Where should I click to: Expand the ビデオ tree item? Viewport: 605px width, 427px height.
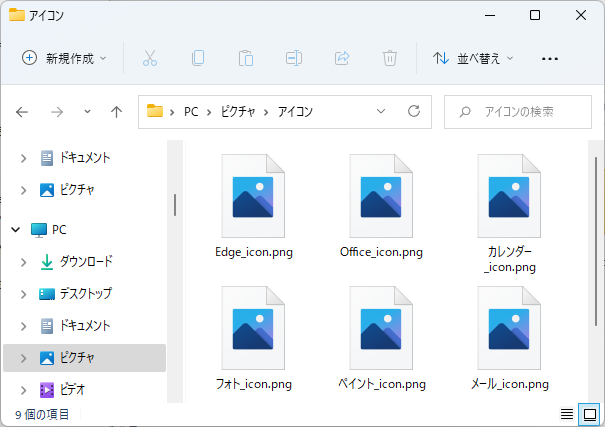24,390
